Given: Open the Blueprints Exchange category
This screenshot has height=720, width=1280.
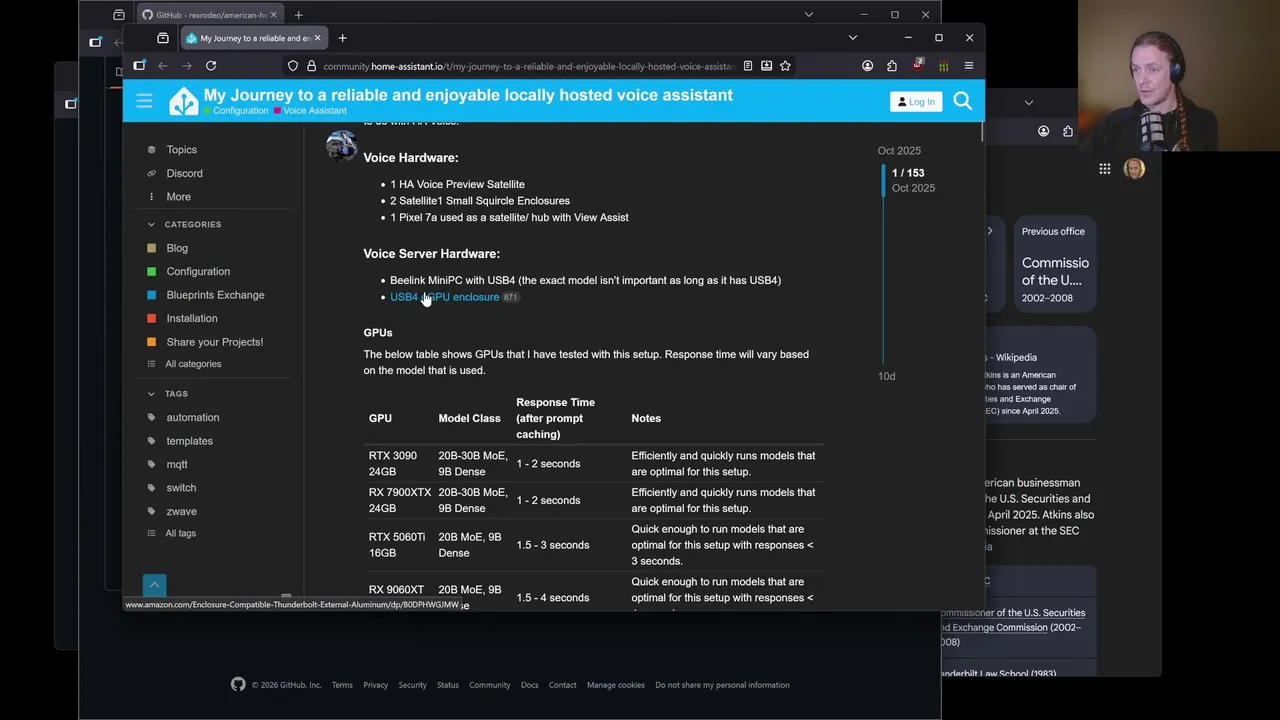Looking at the screenshot, I should point(215,295).
